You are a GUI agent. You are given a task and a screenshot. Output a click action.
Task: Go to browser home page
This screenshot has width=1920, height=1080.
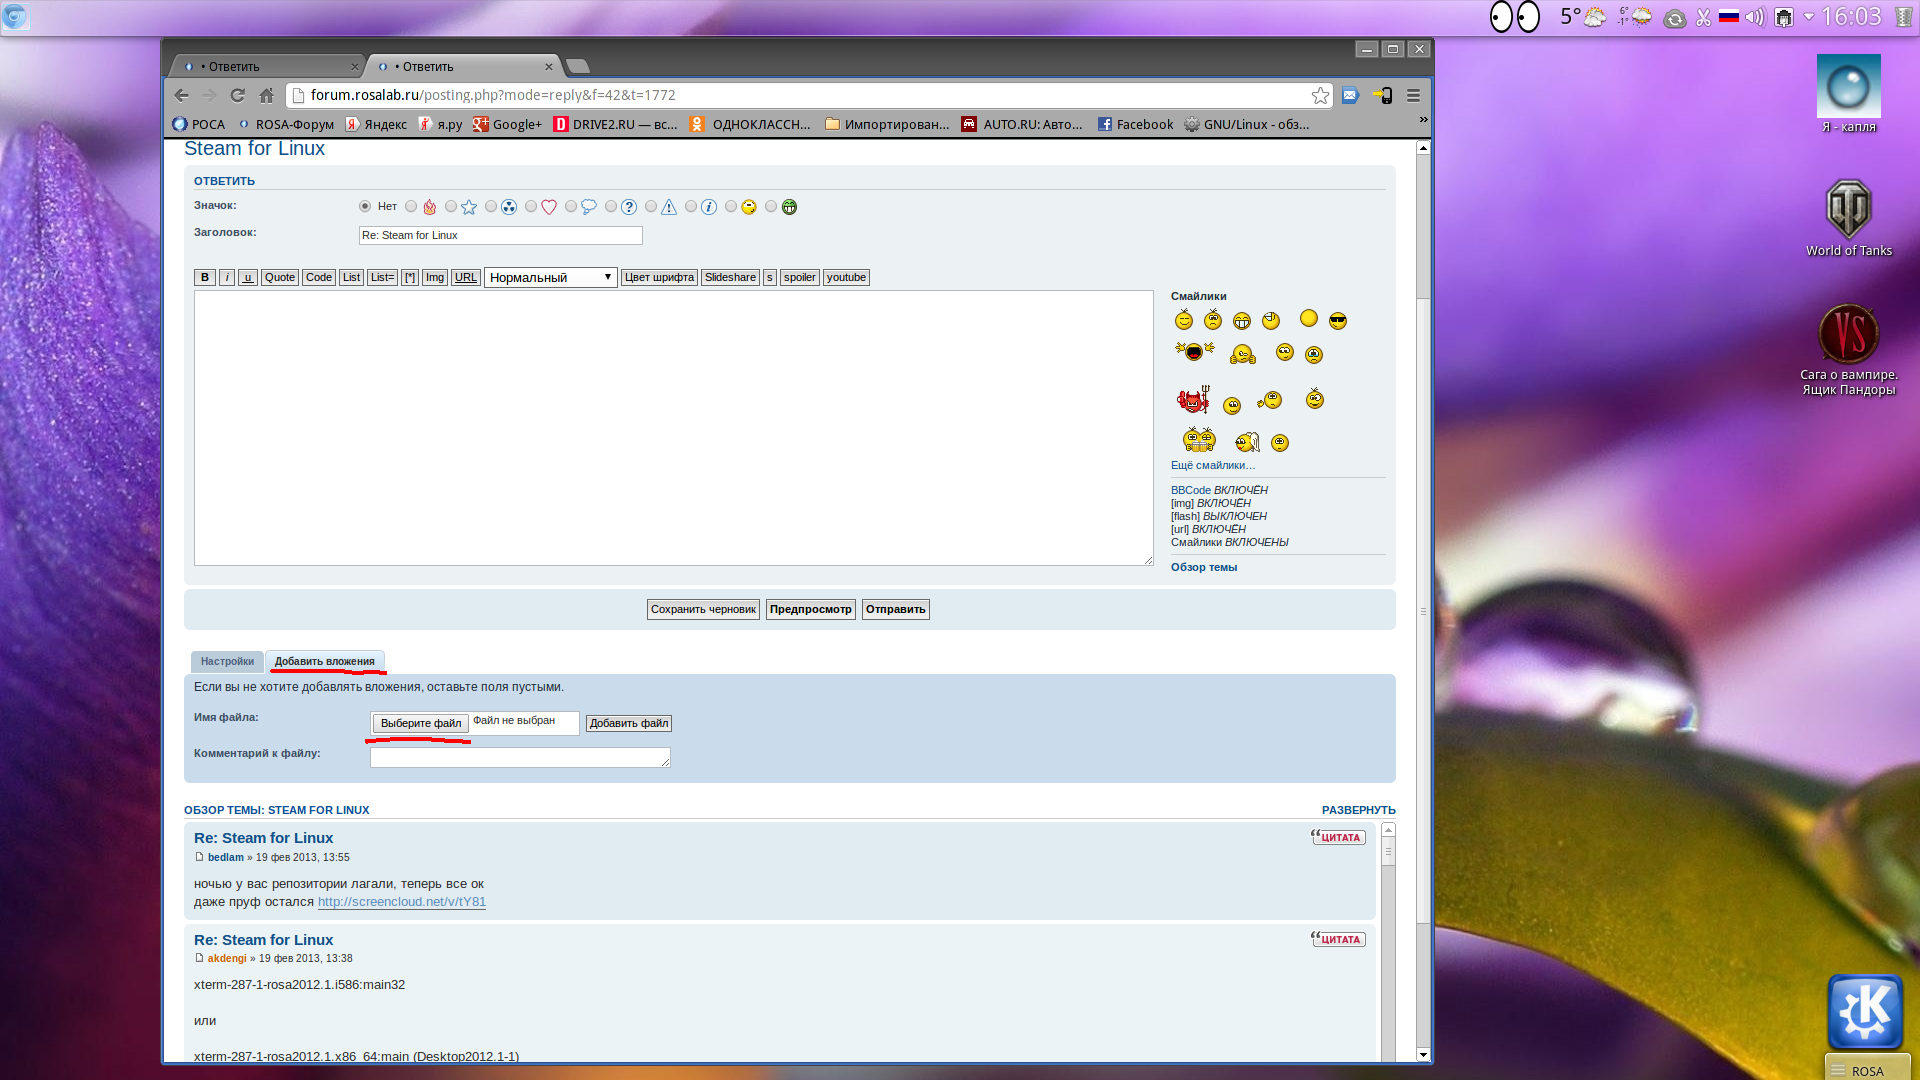[266, 95]
